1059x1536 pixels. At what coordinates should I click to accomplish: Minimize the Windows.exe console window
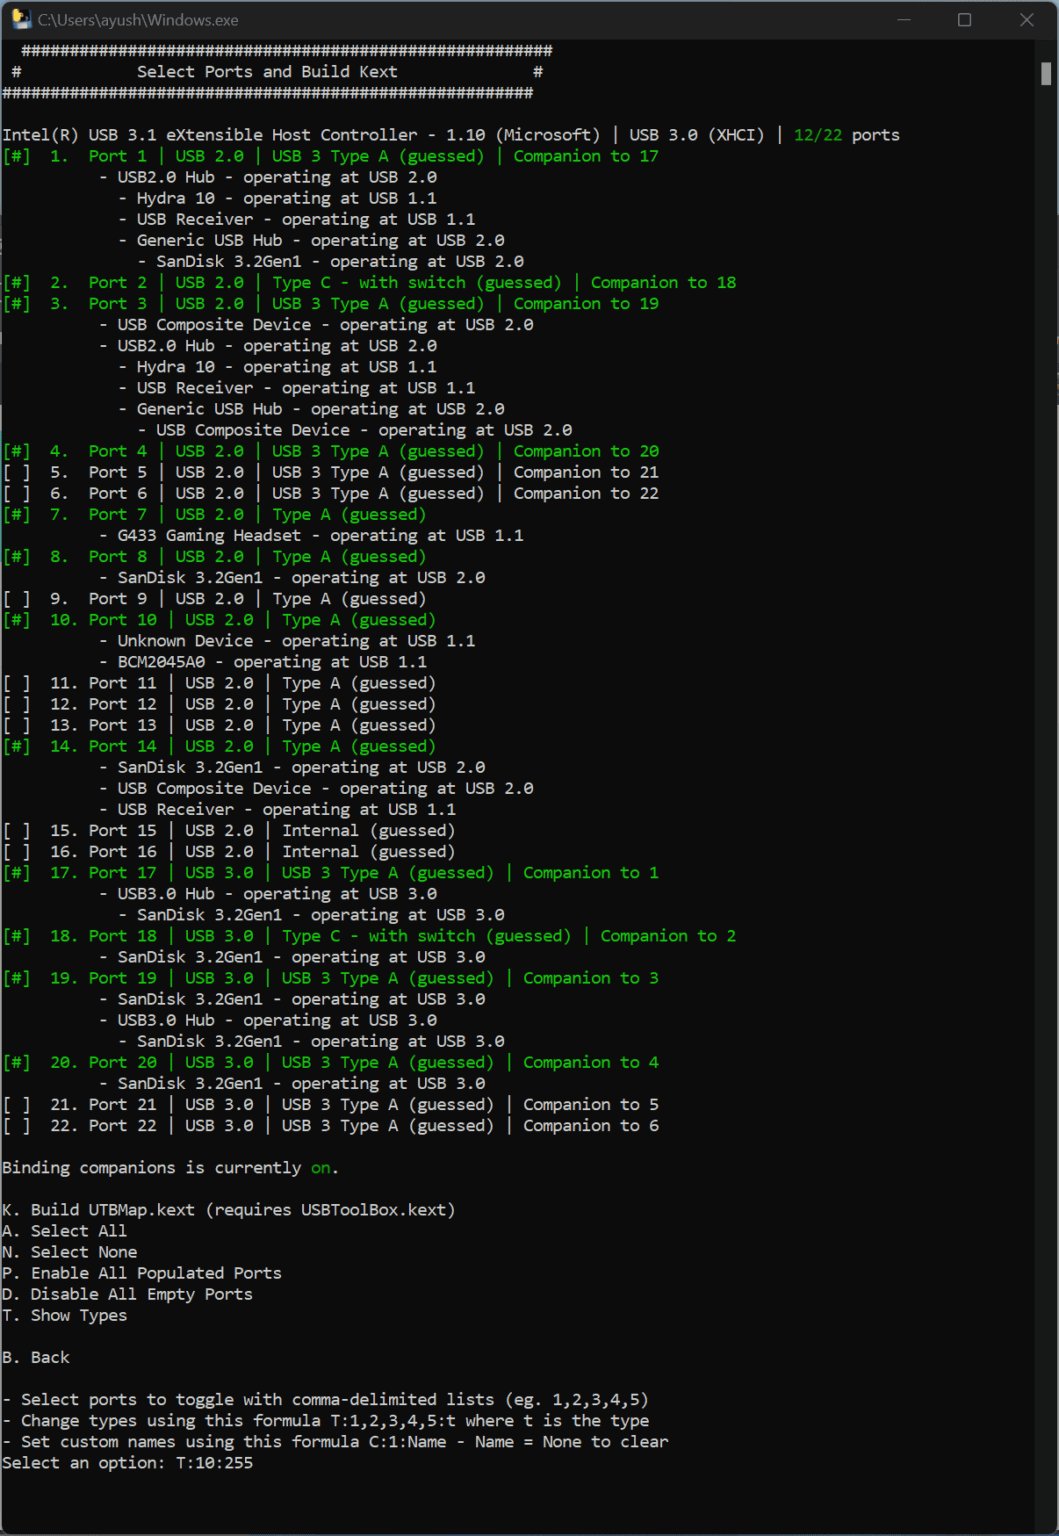[x=903, y=19]
